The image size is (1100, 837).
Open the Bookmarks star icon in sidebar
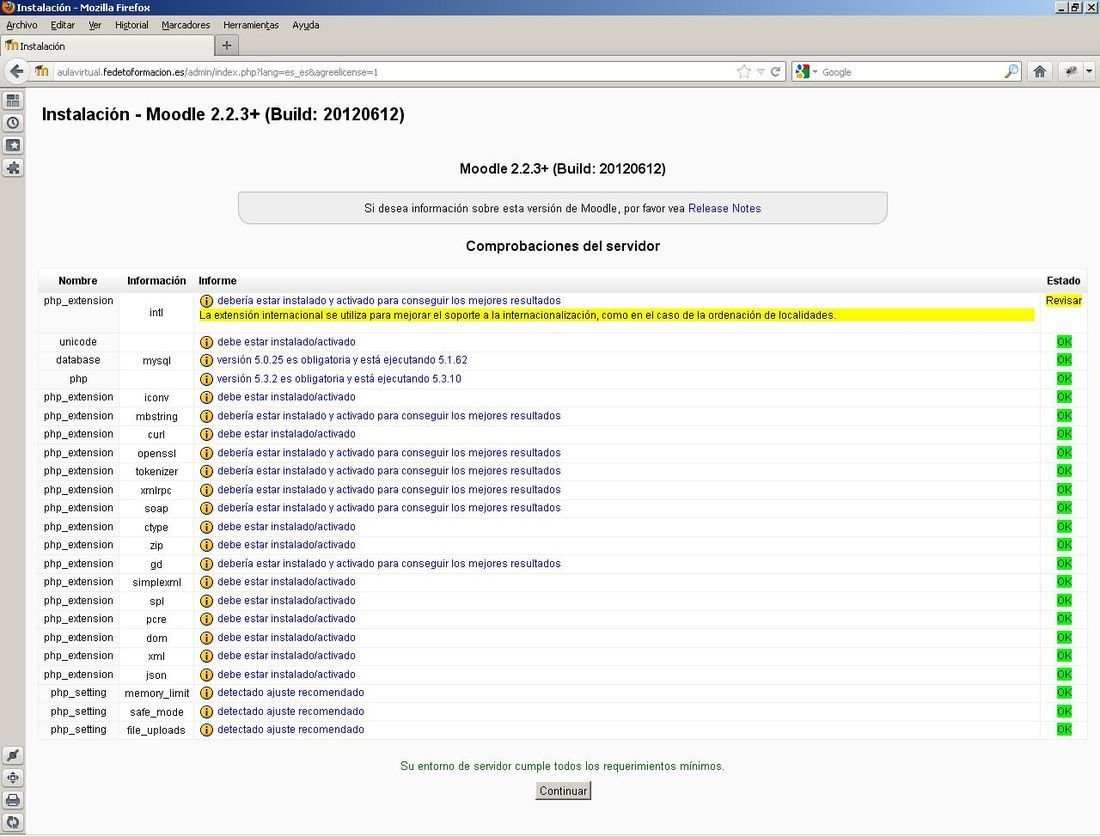13,145
